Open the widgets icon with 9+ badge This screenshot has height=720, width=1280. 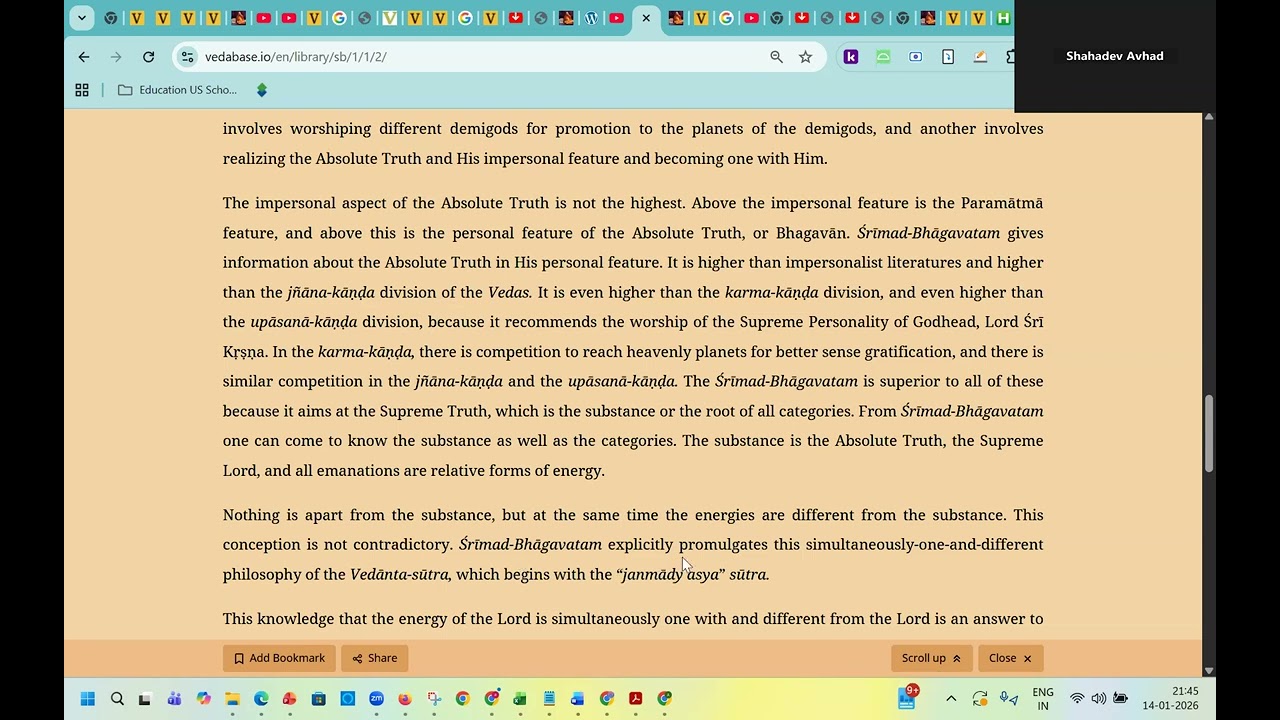pos(907,698)
